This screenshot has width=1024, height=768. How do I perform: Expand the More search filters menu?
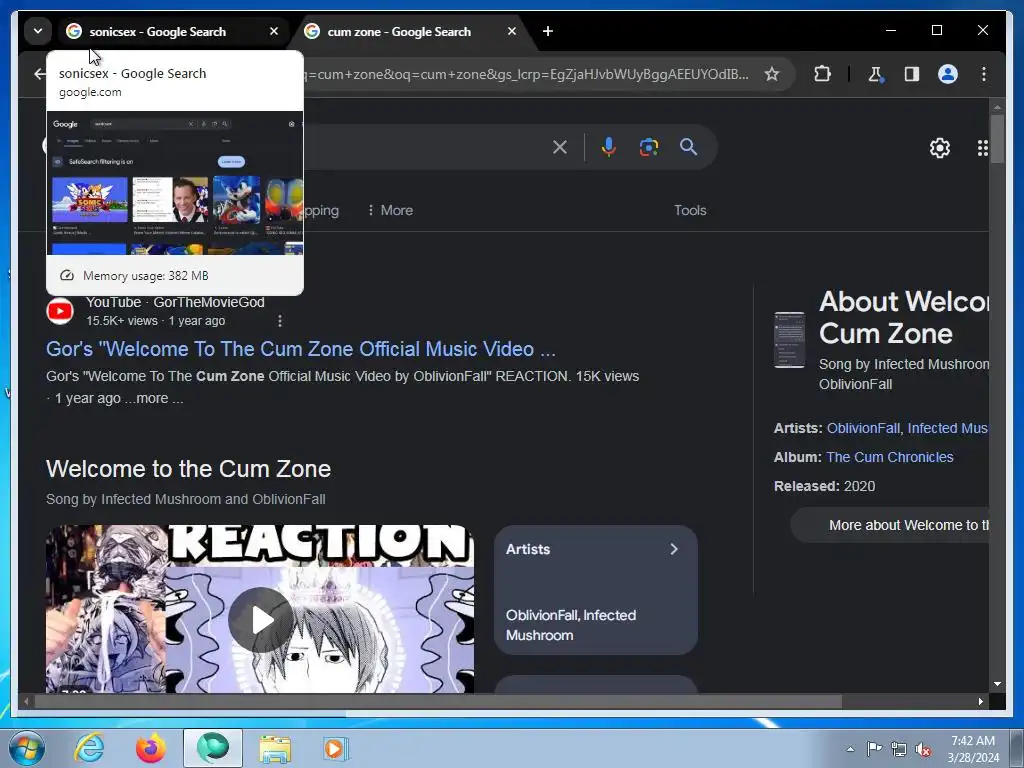click(x=390, y=210)
